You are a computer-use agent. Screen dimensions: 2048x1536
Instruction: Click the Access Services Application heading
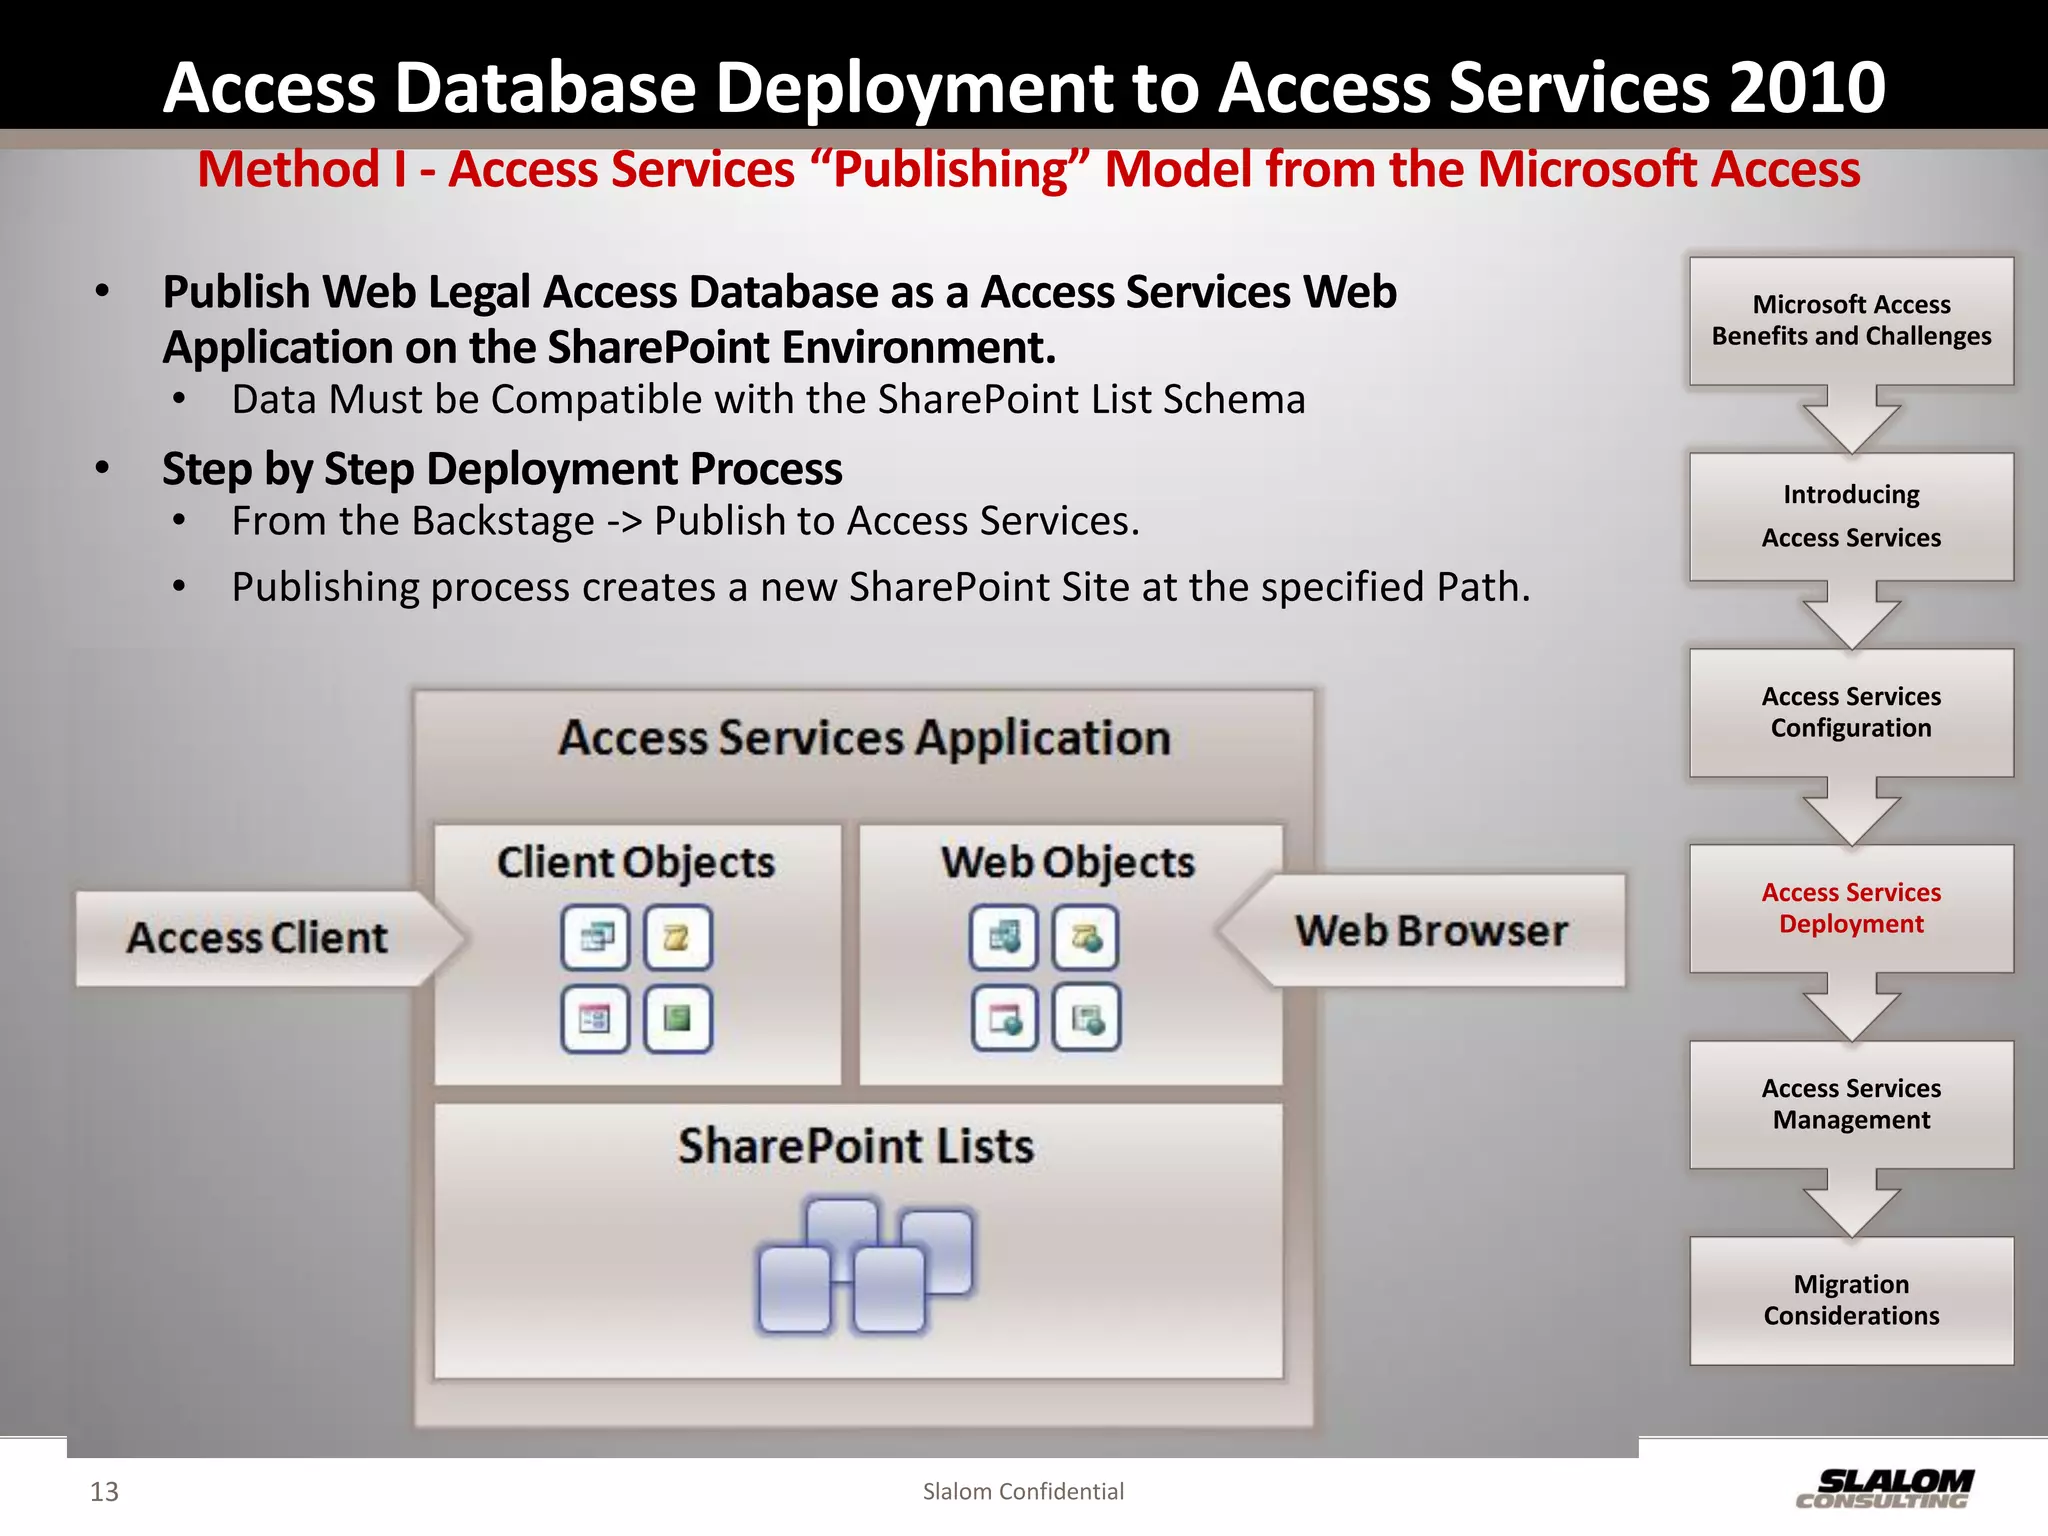865,738
